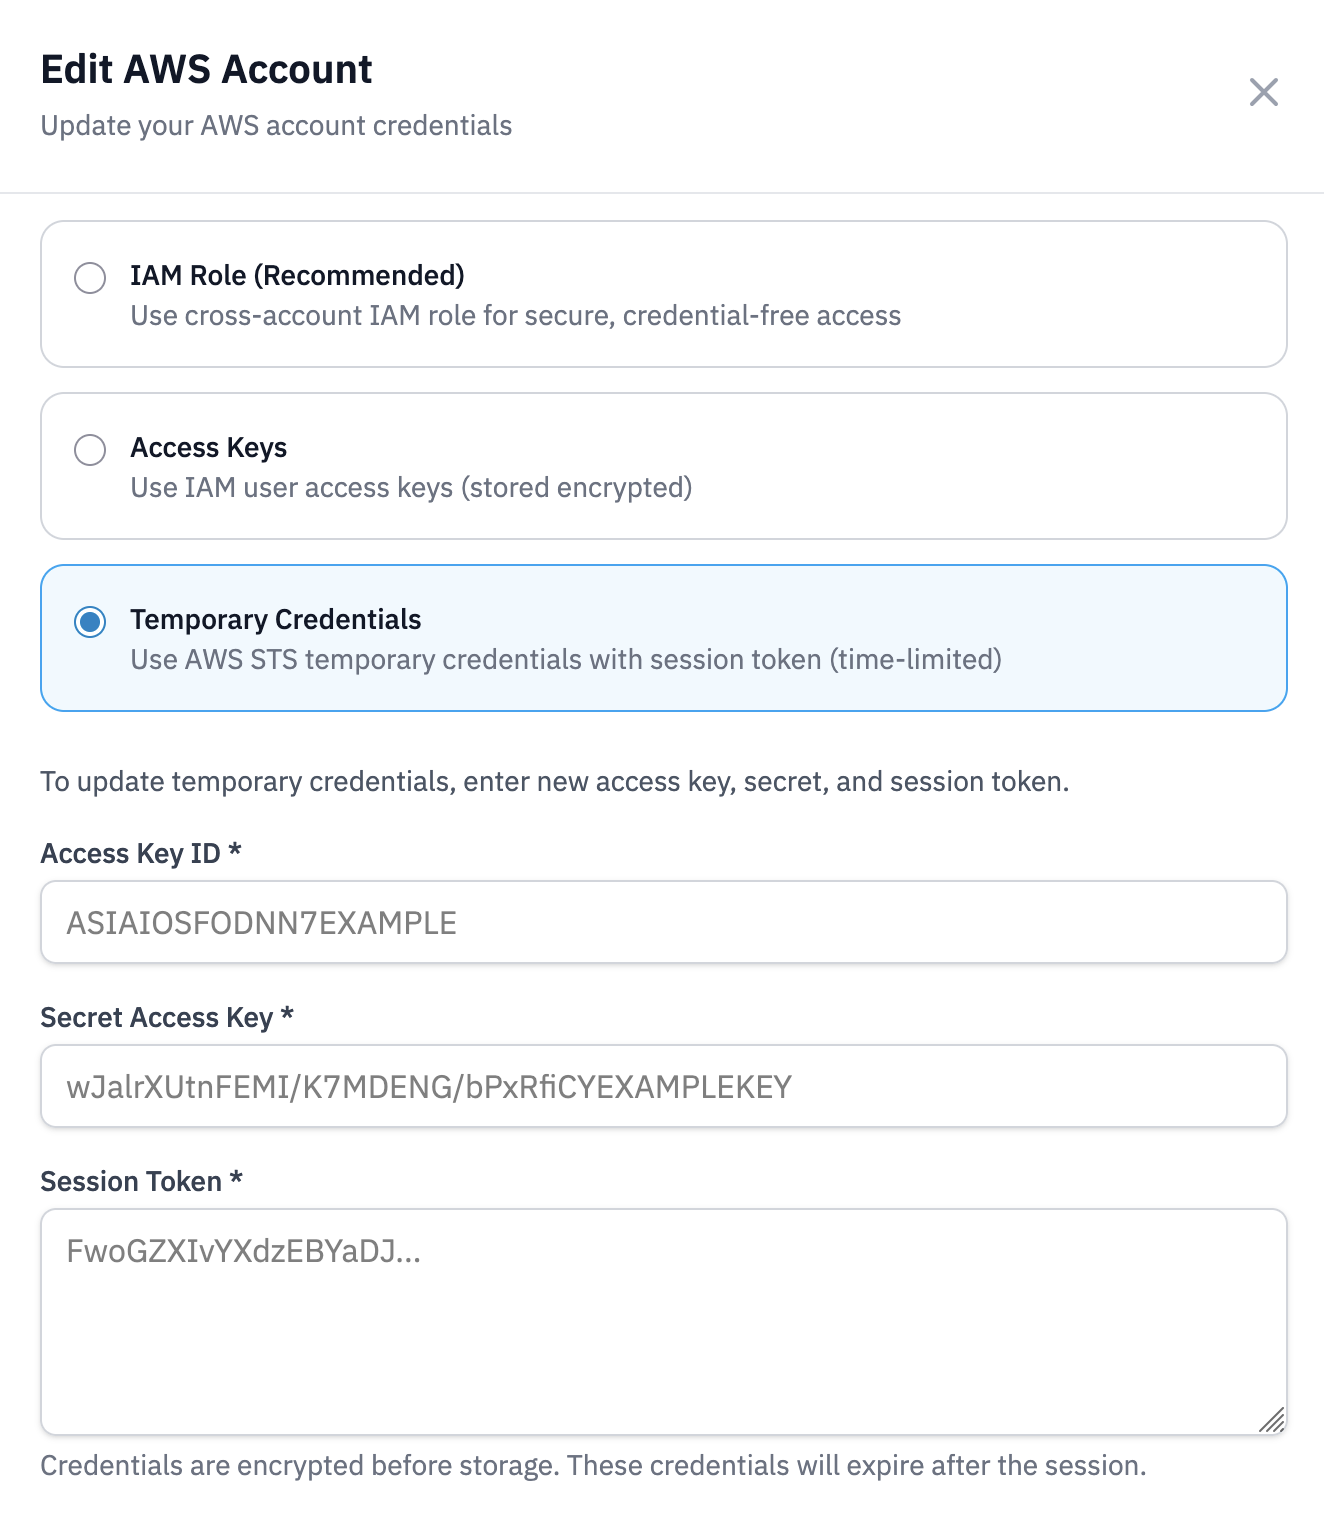The width and height of the screenshot is (1324, 1514).
Task: Grab the Session Token textarea resize handle
Action: click(x=1272, y=1420)
